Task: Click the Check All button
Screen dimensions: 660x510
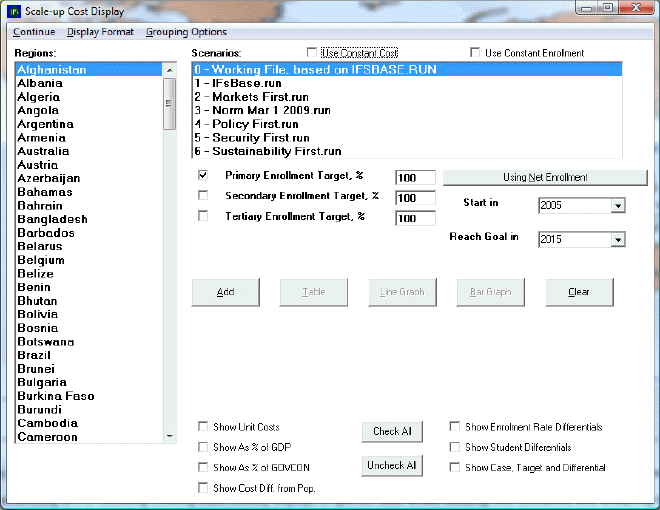Action: [392, 432]
